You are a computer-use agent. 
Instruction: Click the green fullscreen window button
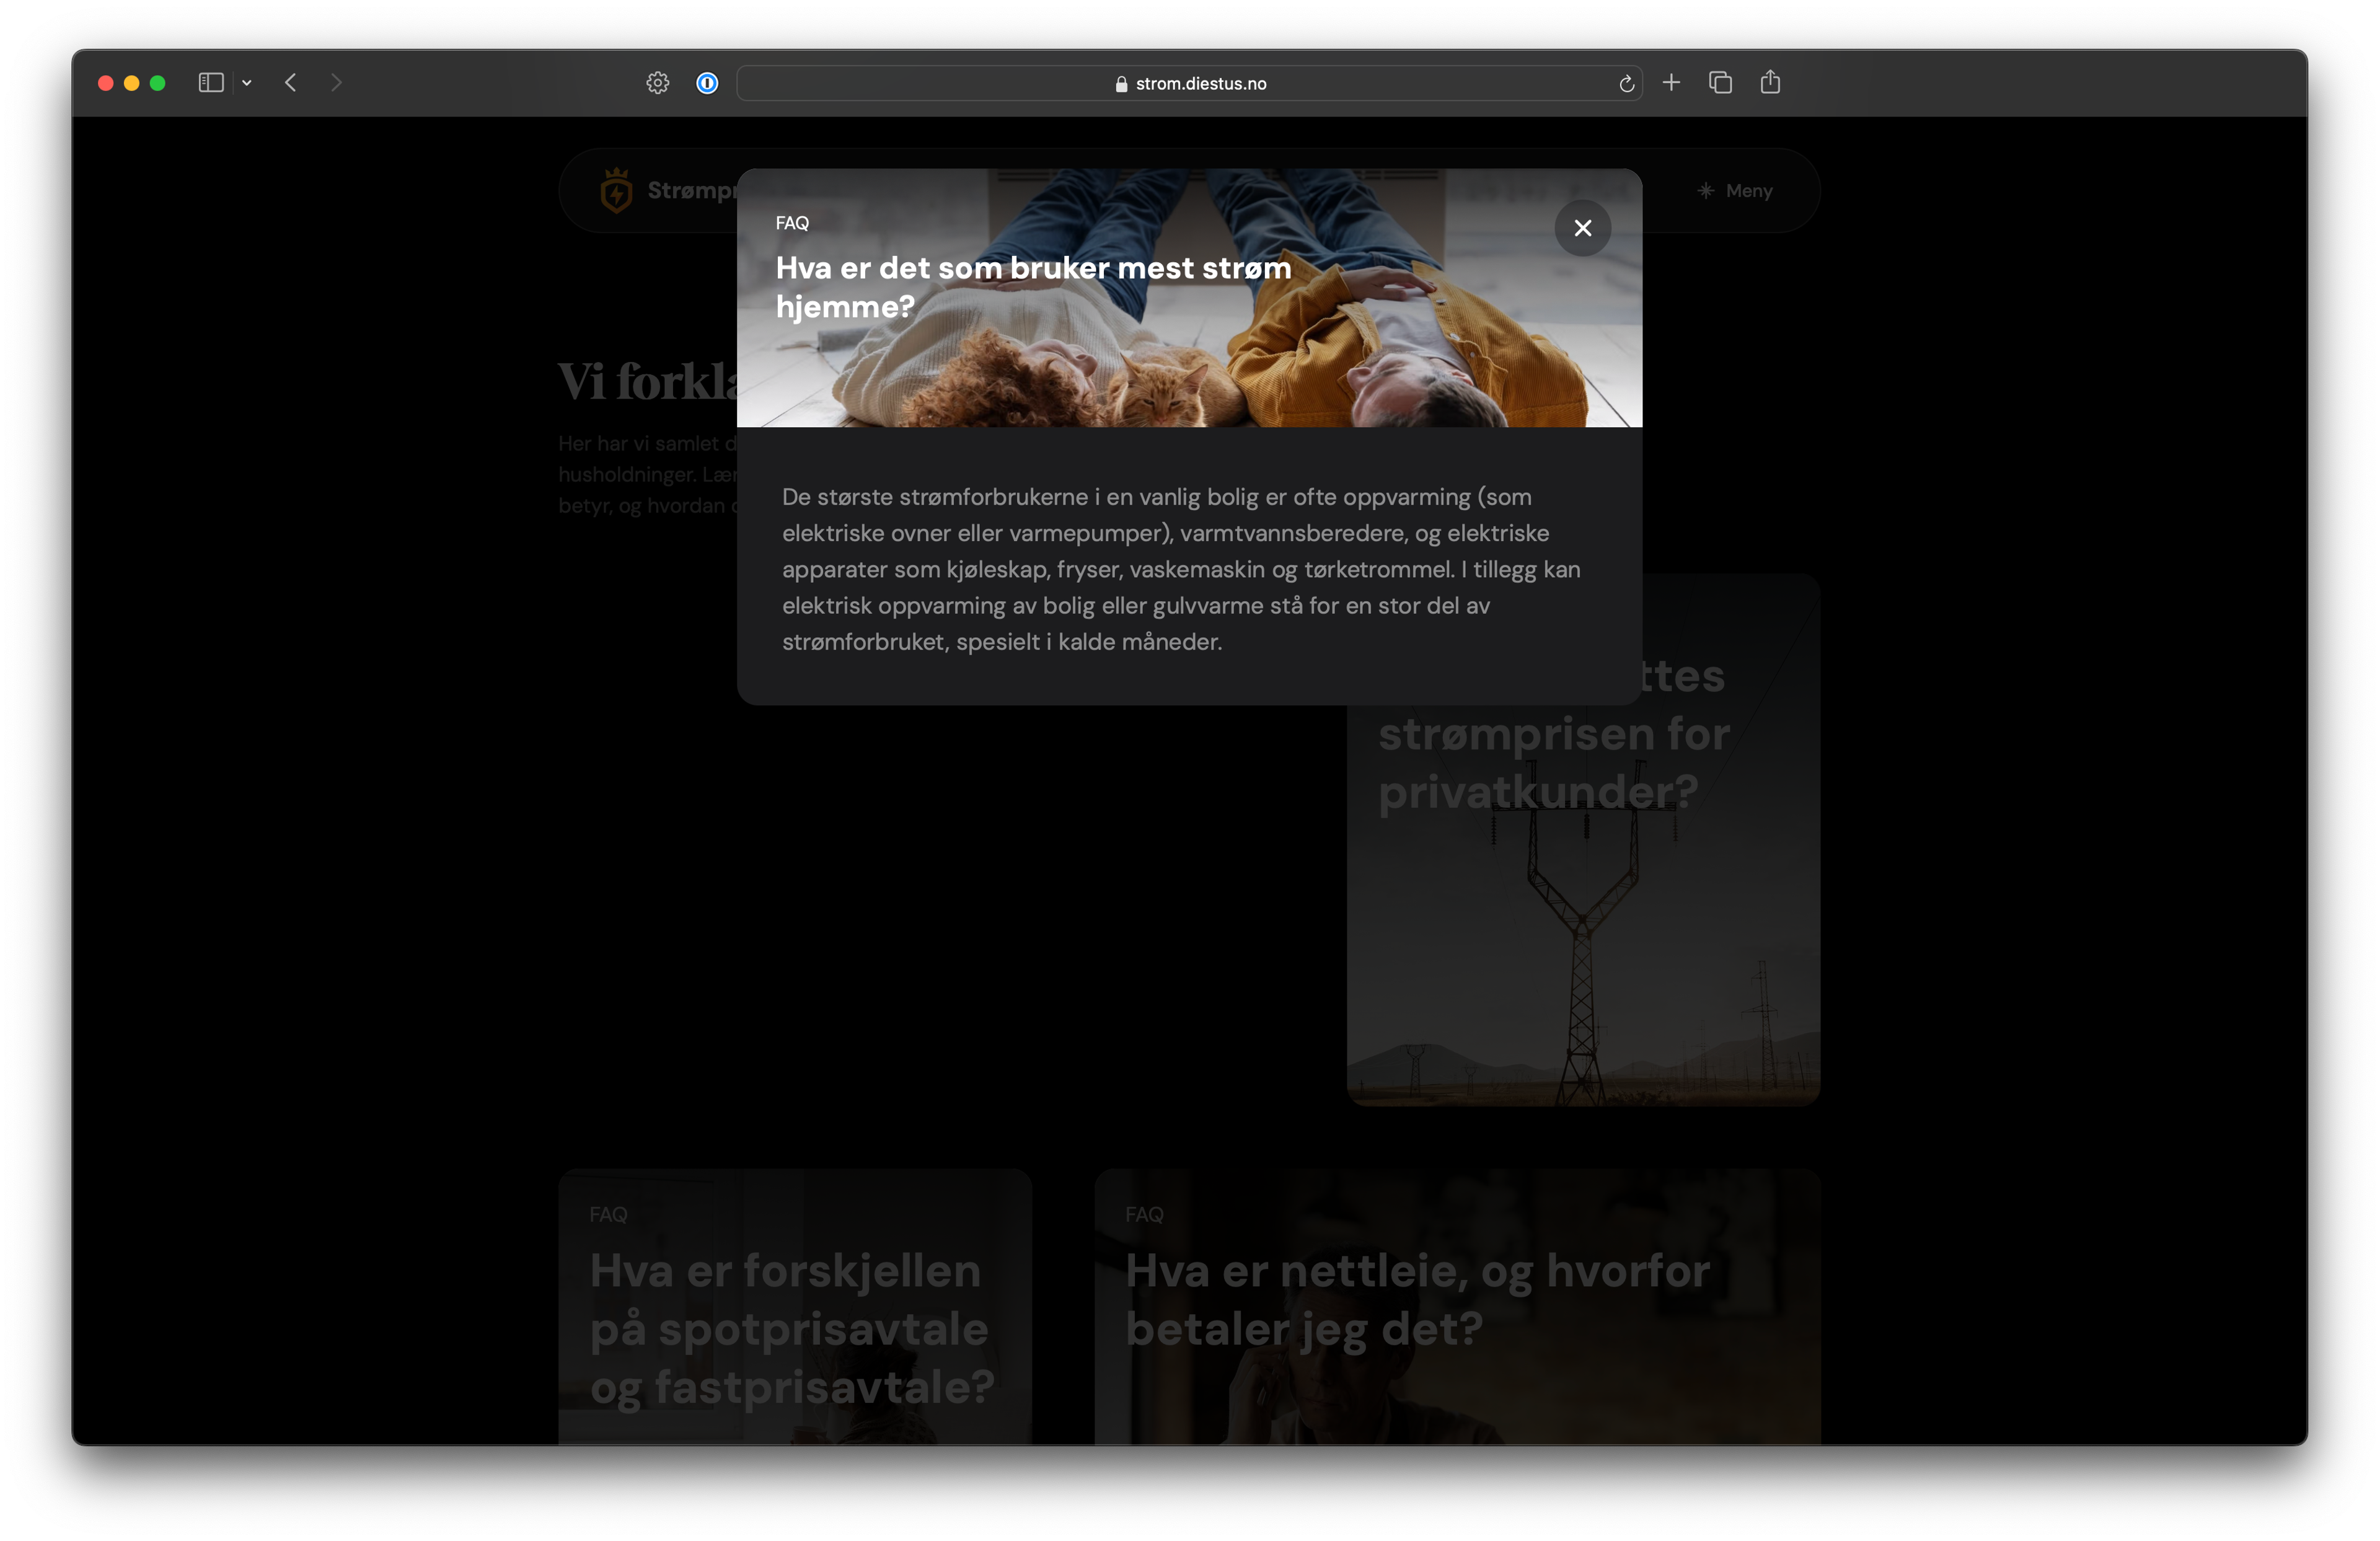point(157,83)
